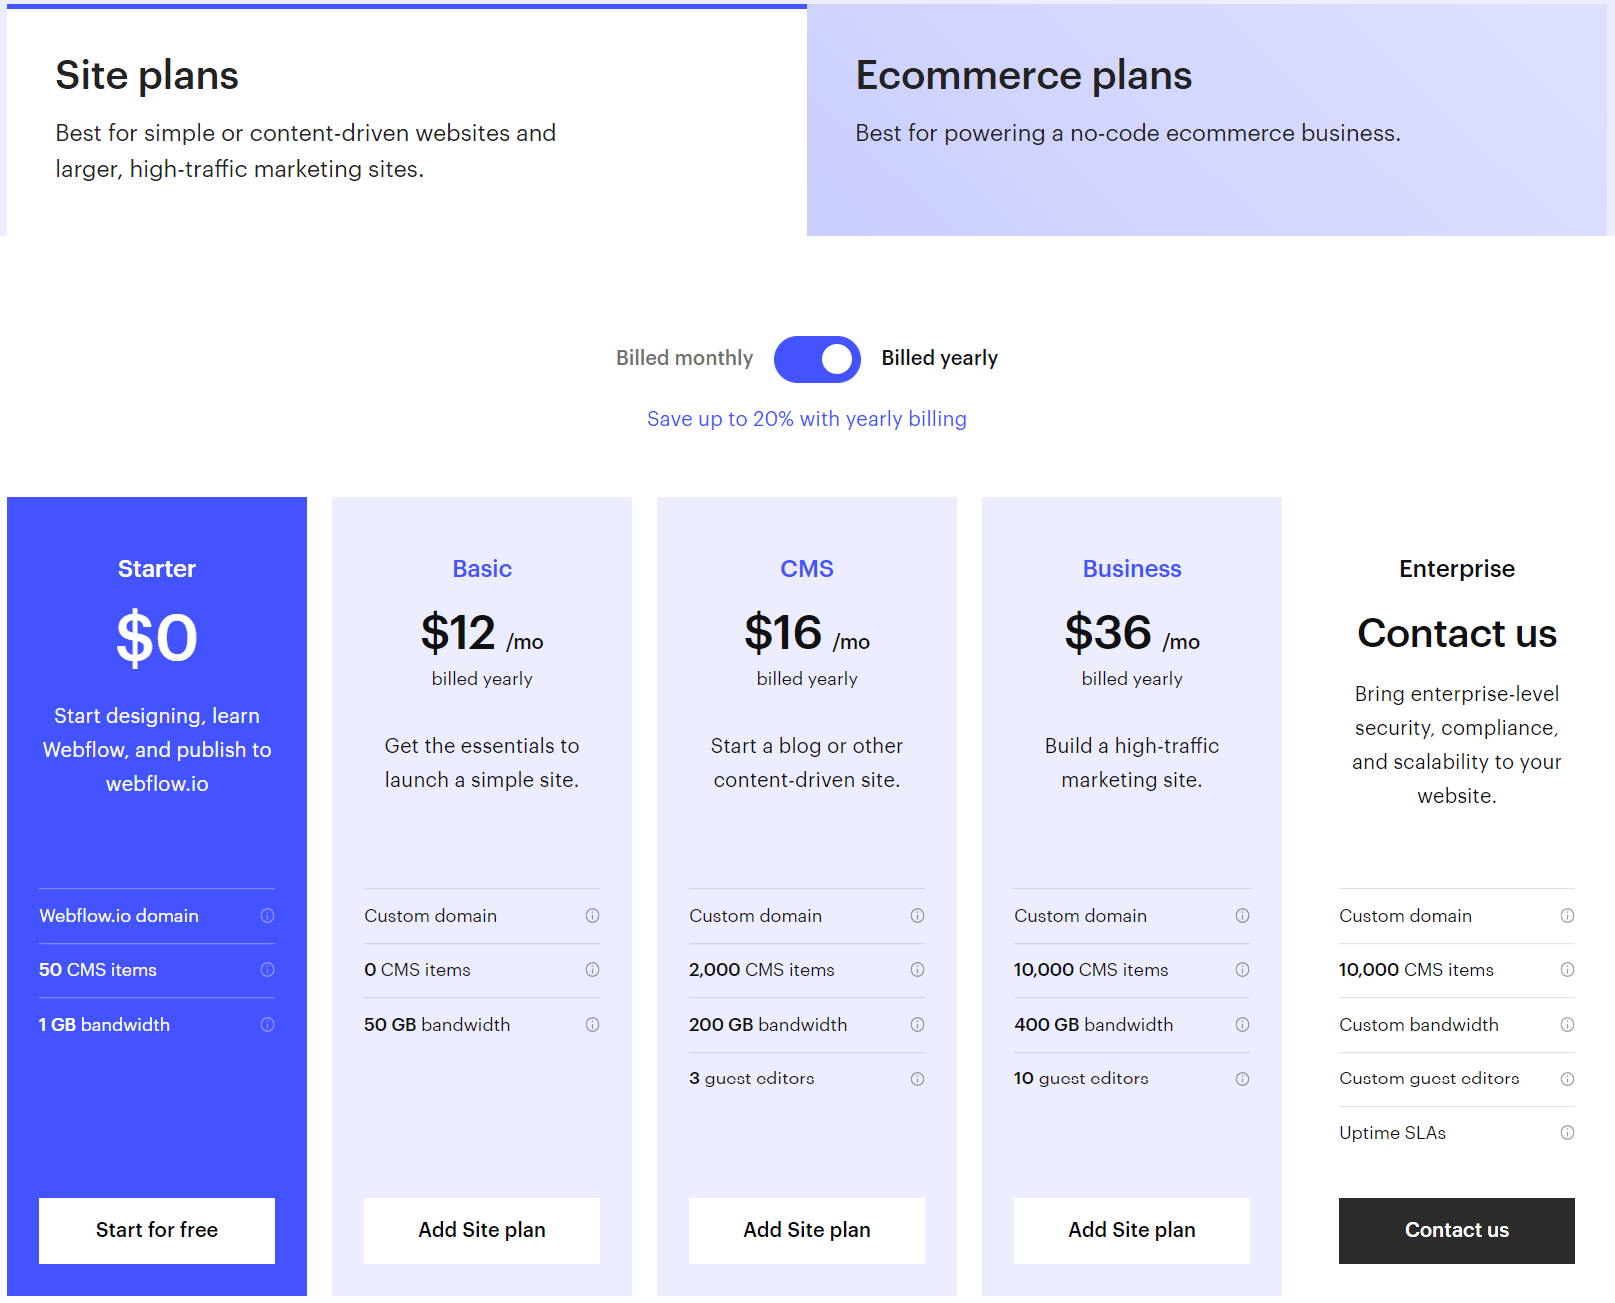The width and height of the screenshot is (1615, 1303).
Task: Open tooltip for Business plan's 400 GB bandwidth
Action: 1242,1024
